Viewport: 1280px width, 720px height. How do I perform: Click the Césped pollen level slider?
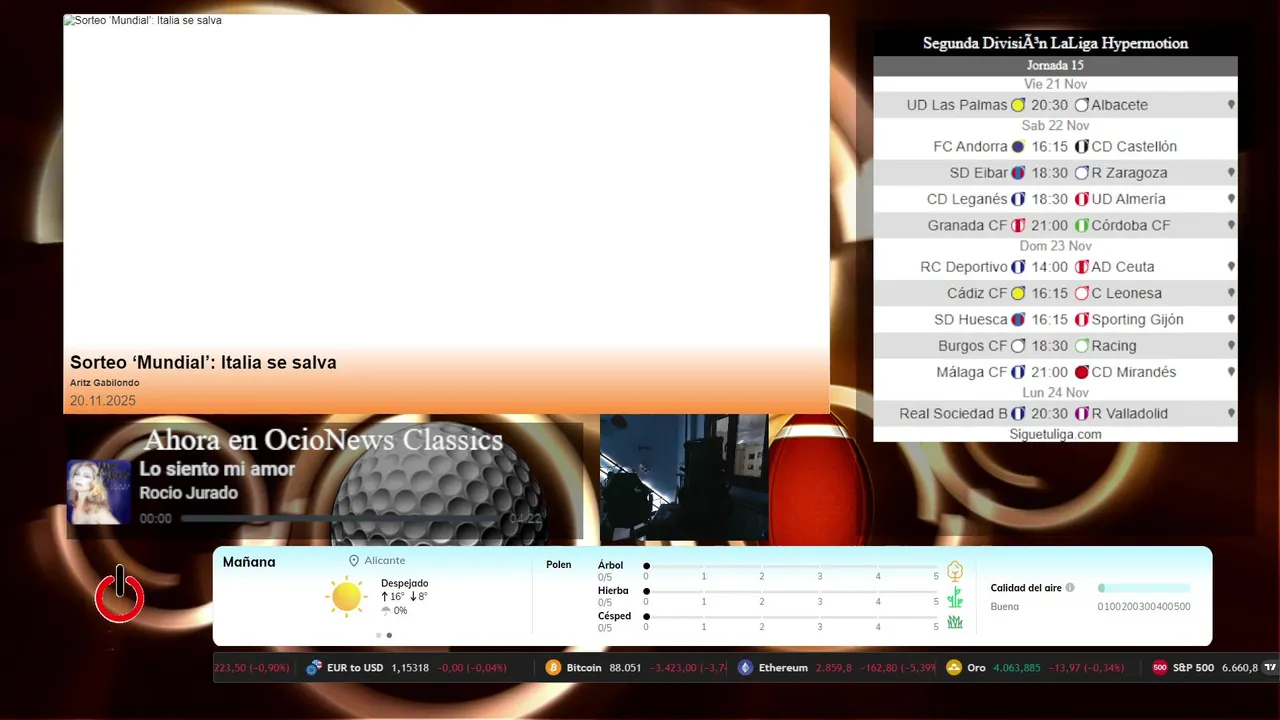click(x=792, y=617)
